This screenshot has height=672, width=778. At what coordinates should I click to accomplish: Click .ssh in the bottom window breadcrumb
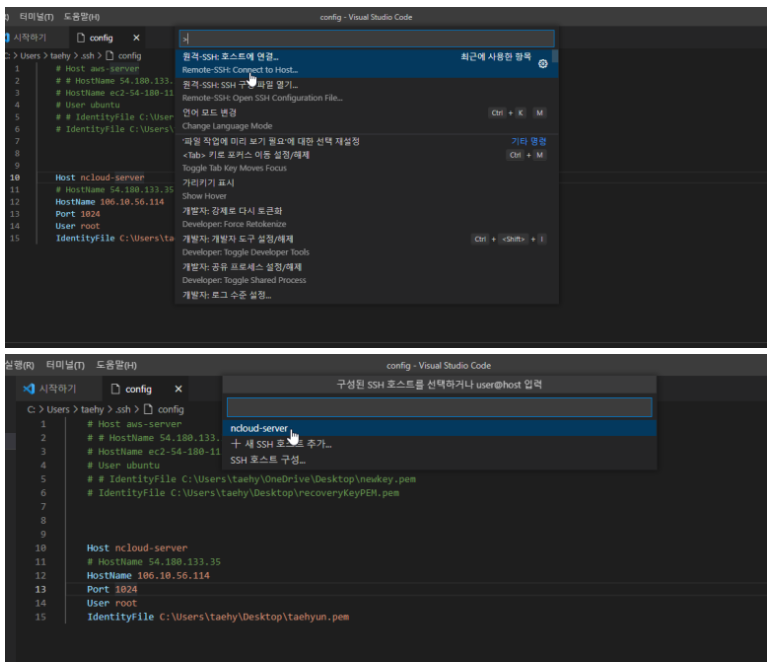[x=123, y=409]
